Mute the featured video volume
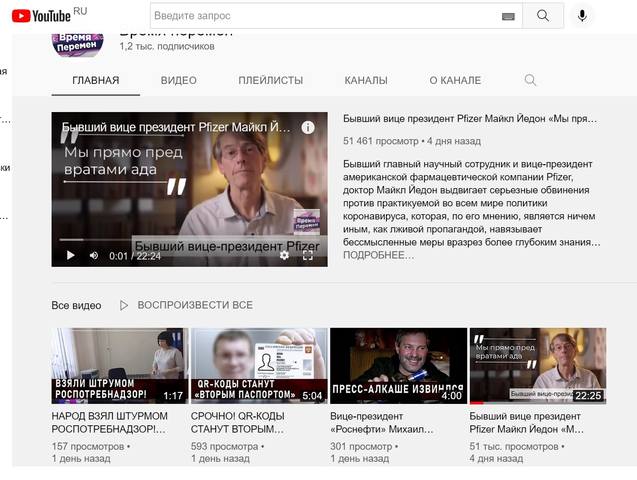637x480 pixels. pyautogui.click(x=94, y=255)
